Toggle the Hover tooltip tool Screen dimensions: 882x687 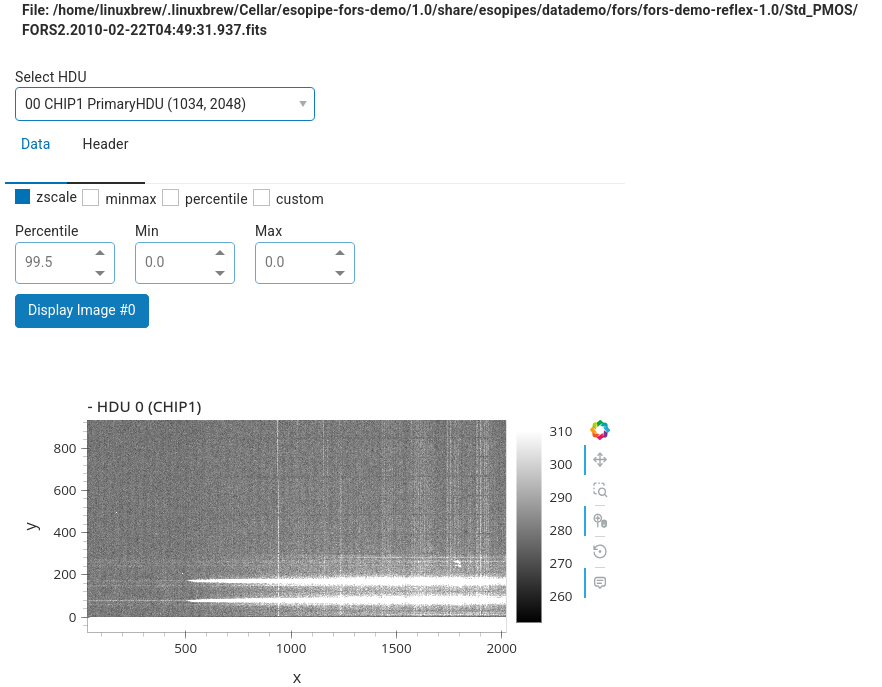point(600,582)
